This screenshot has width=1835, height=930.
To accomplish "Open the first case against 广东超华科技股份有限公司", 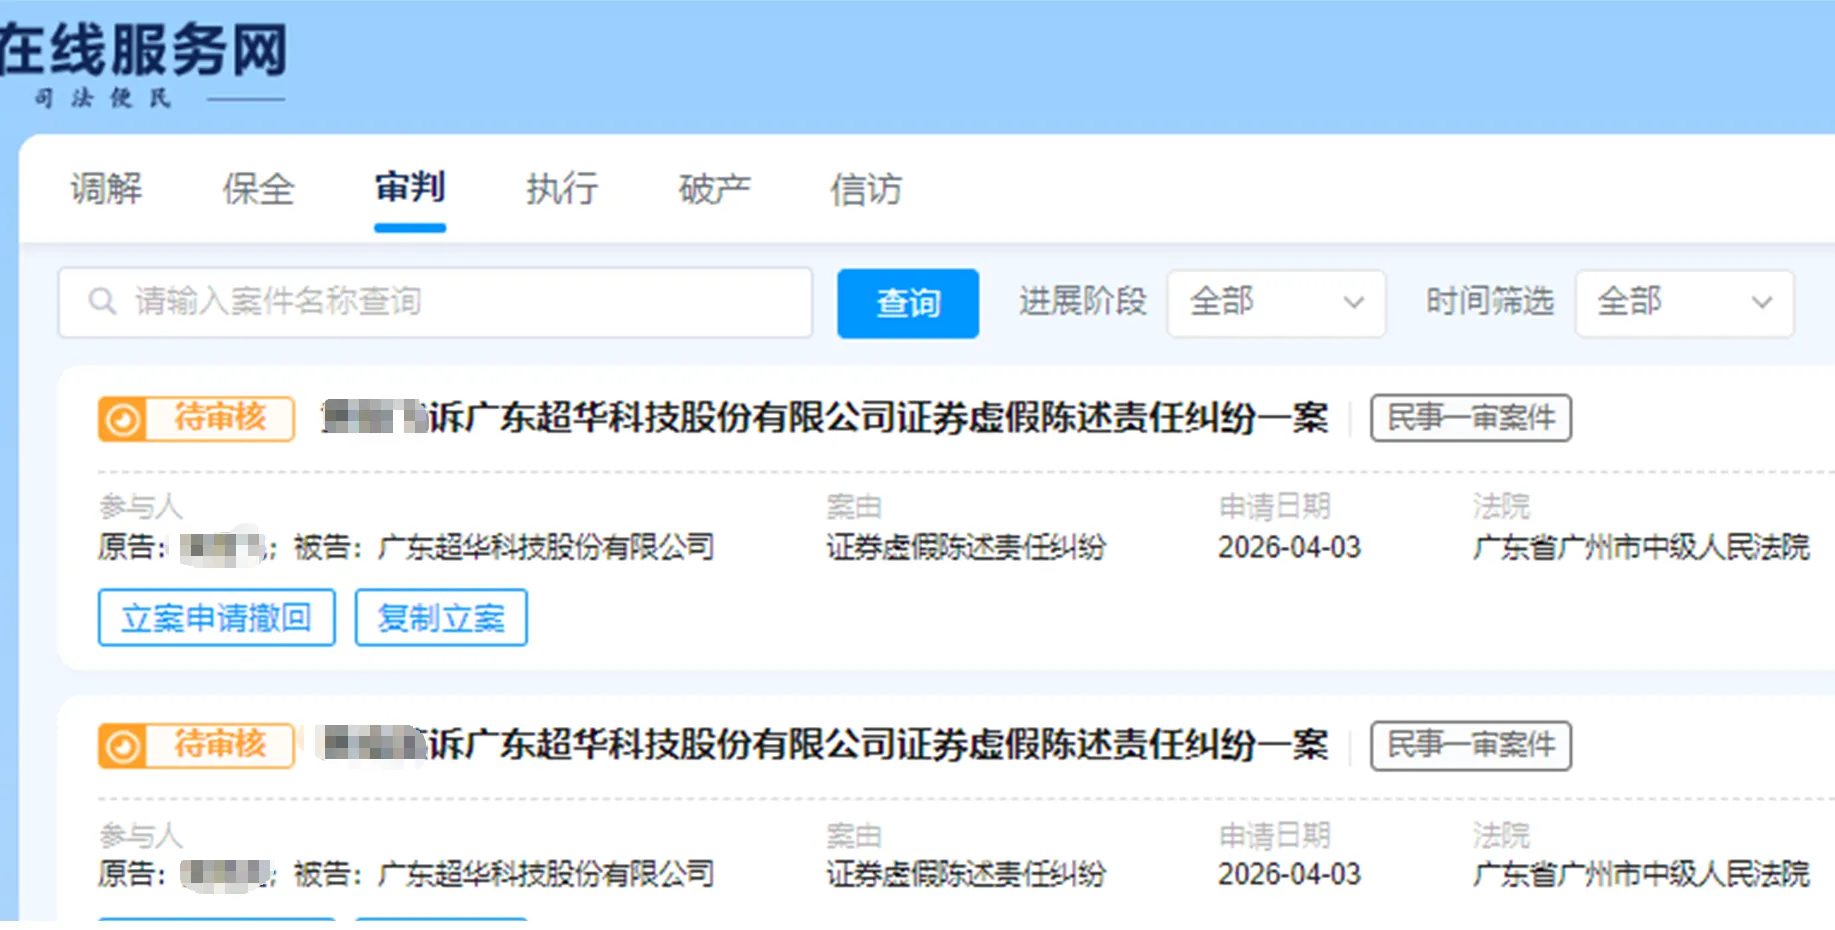I will tap(820, 418).
